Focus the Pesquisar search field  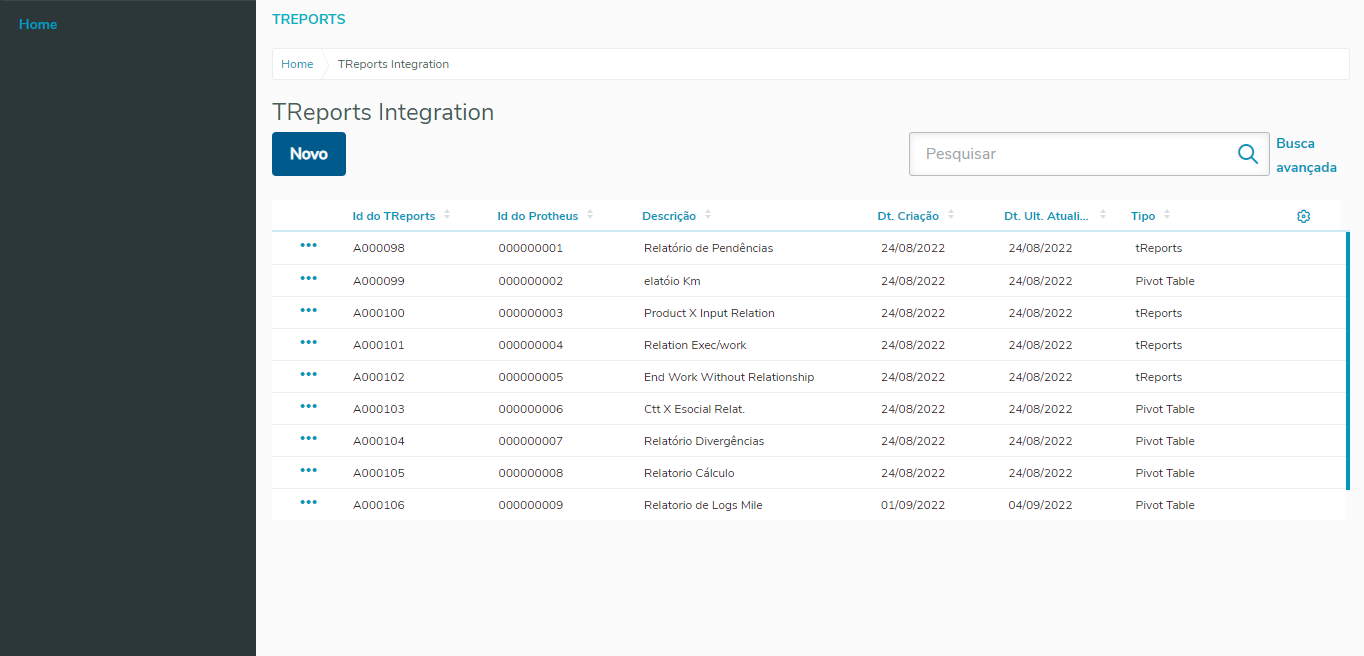click(x=1070, y=154)
